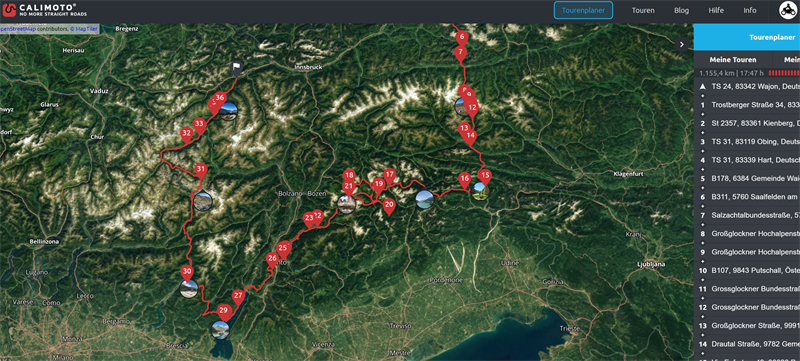
Task: Open the photo thumbnail beside pin 36
Action: pos(229,111)
